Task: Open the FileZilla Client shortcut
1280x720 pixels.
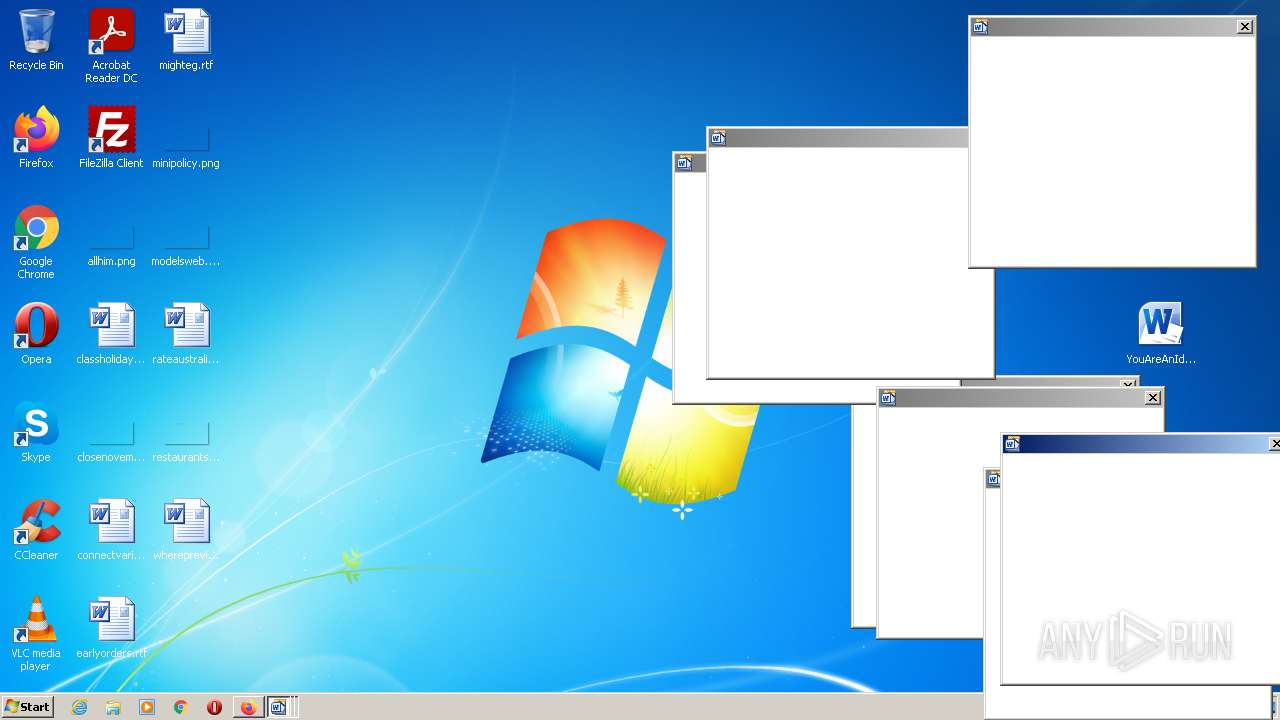Action: click(111, 138)
